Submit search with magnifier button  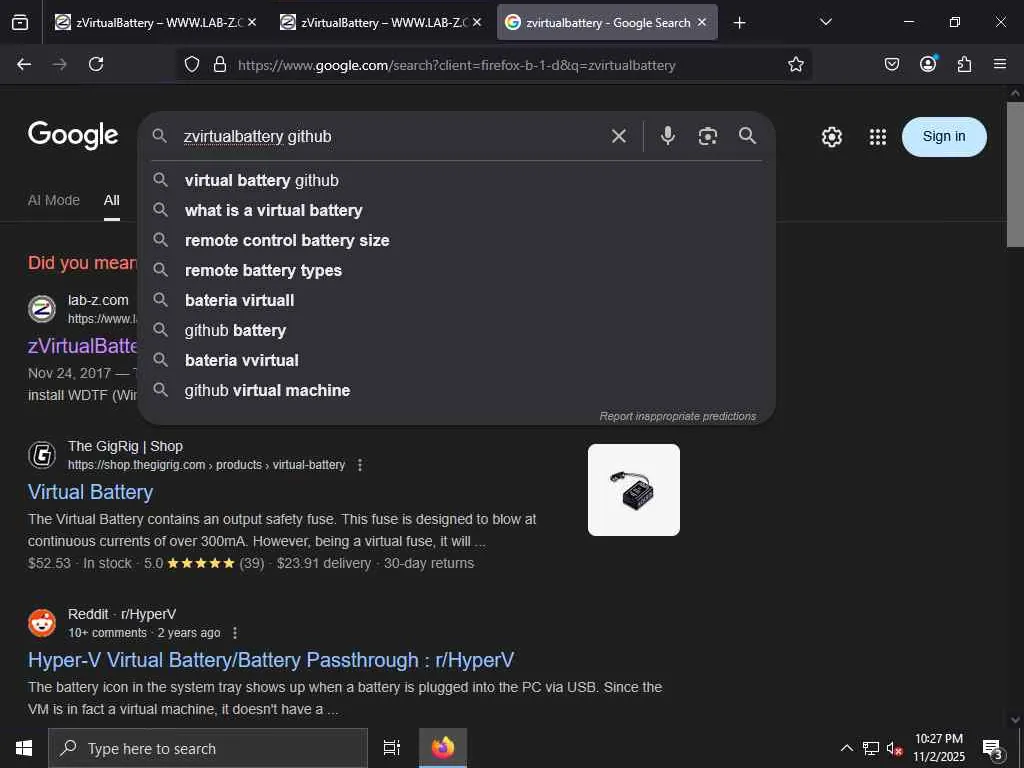pyautogui.click(x=748, y=136)
